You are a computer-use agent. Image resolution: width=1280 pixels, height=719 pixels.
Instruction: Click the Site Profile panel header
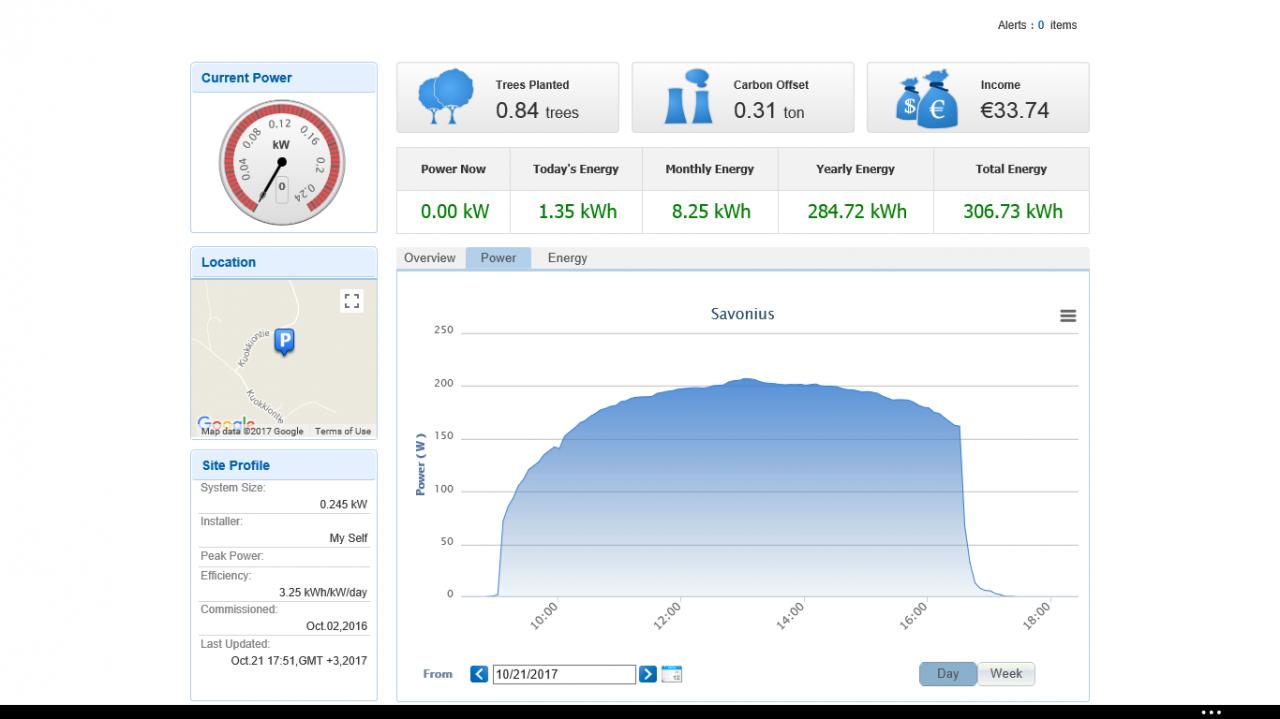(x=284, y=465)
